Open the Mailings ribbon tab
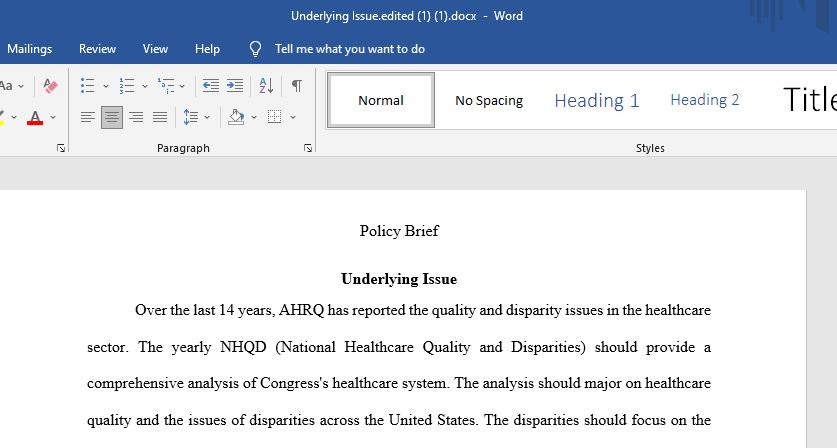This screenshot has width=837, height=448. [x=29, y=49]
